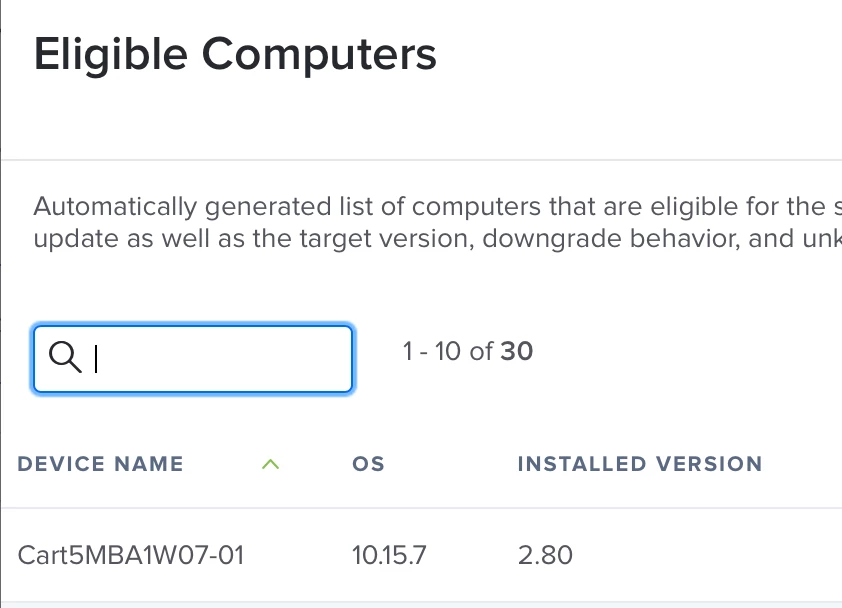Click the magnifying glass search icon
The height and width of the screenshot is (608, 842).
[65, 357]
